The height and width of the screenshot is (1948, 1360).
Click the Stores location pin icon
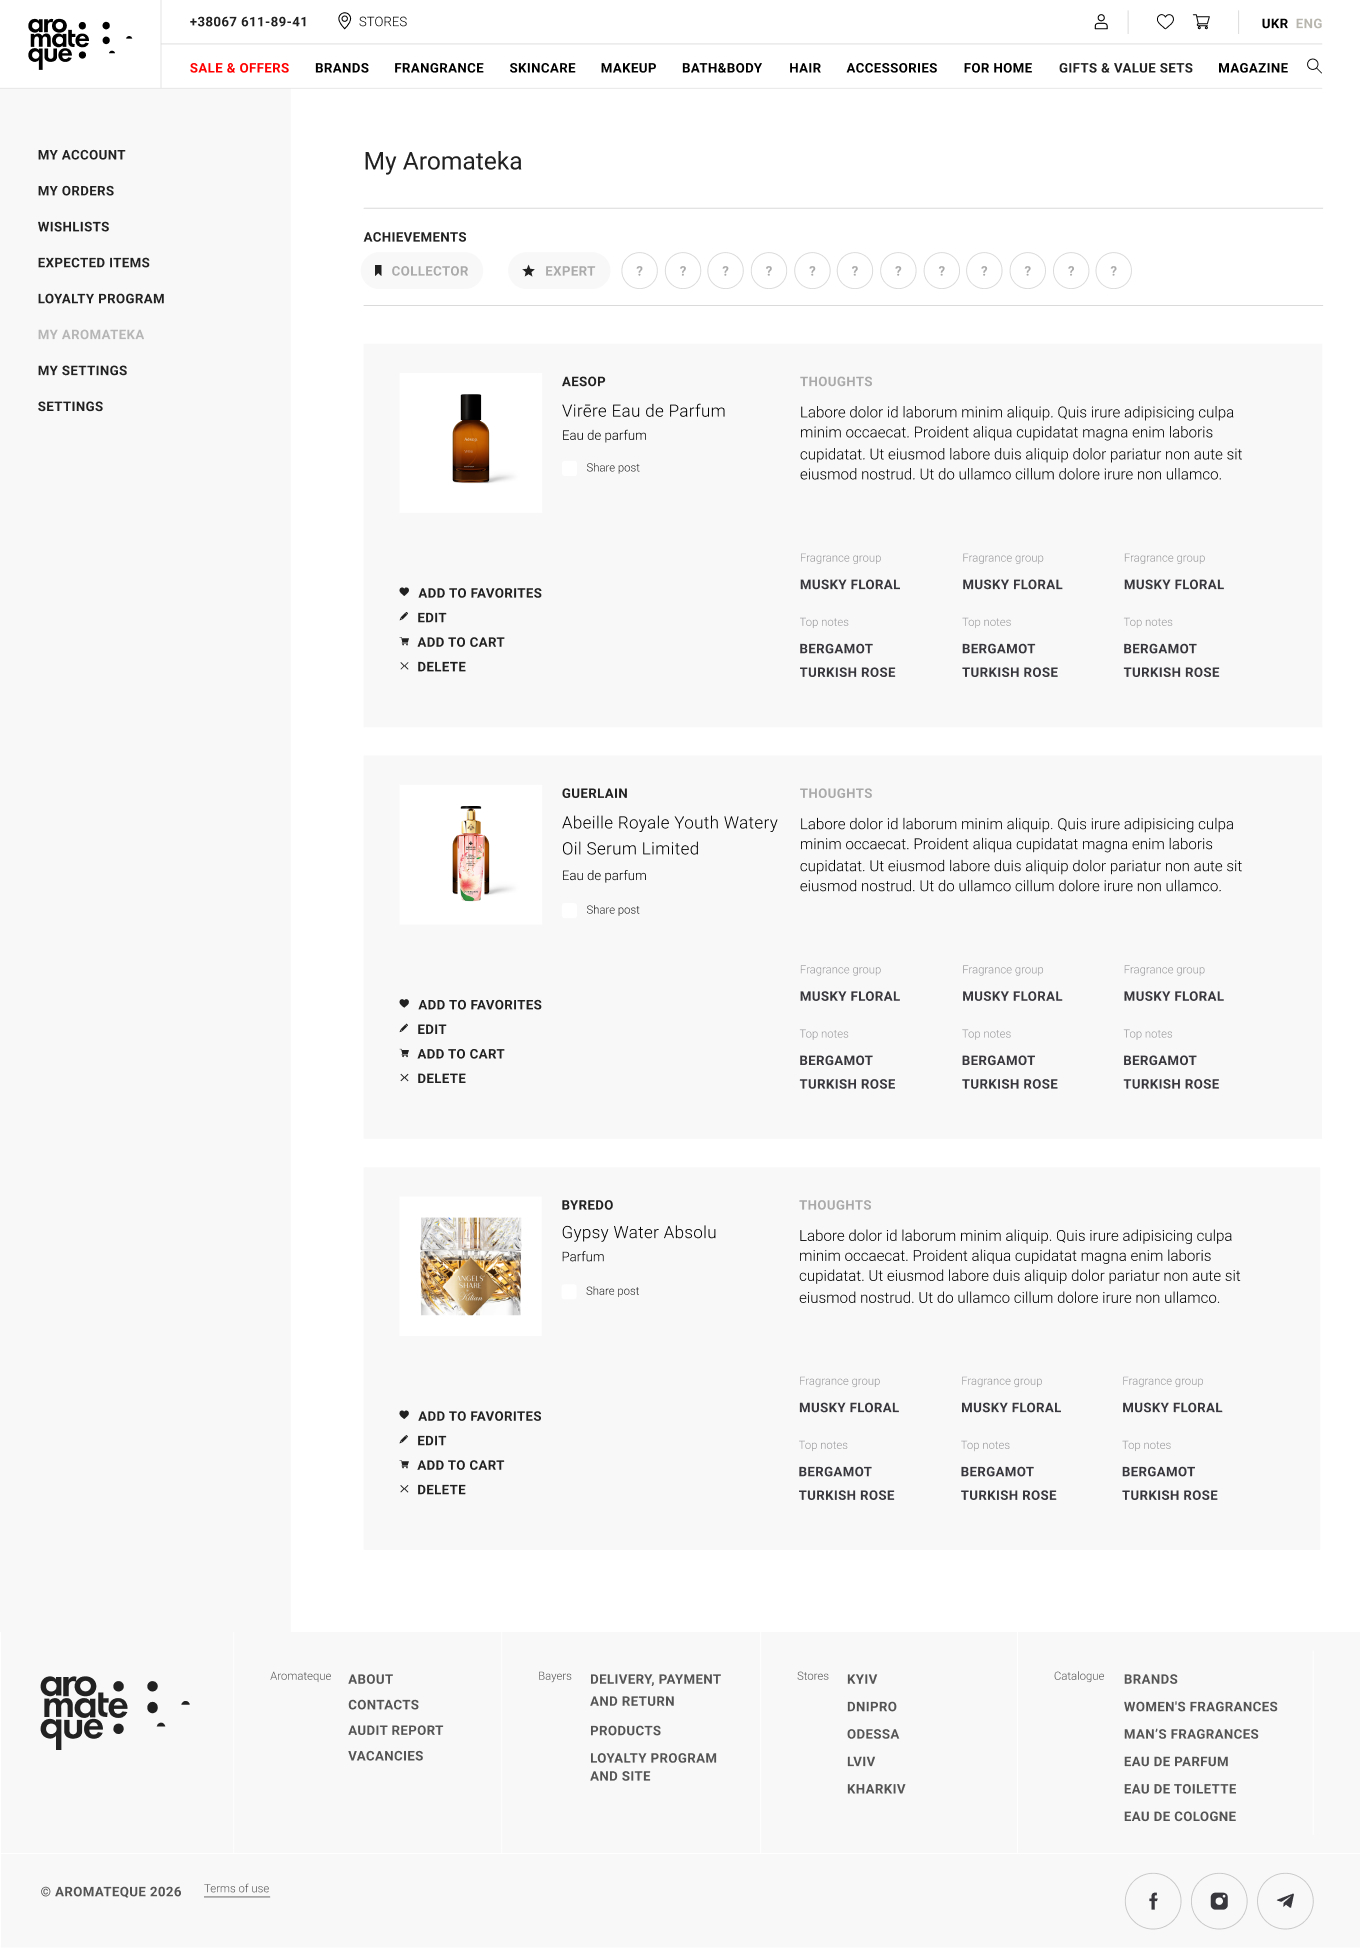345,21
